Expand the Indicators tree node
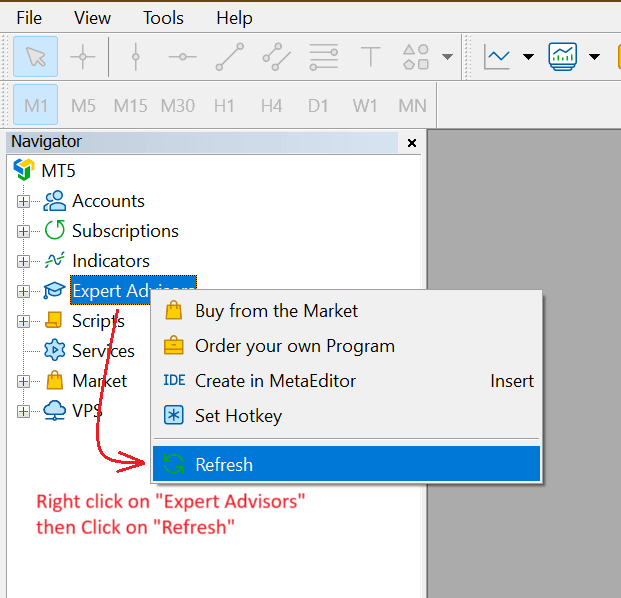 point(23,261)
